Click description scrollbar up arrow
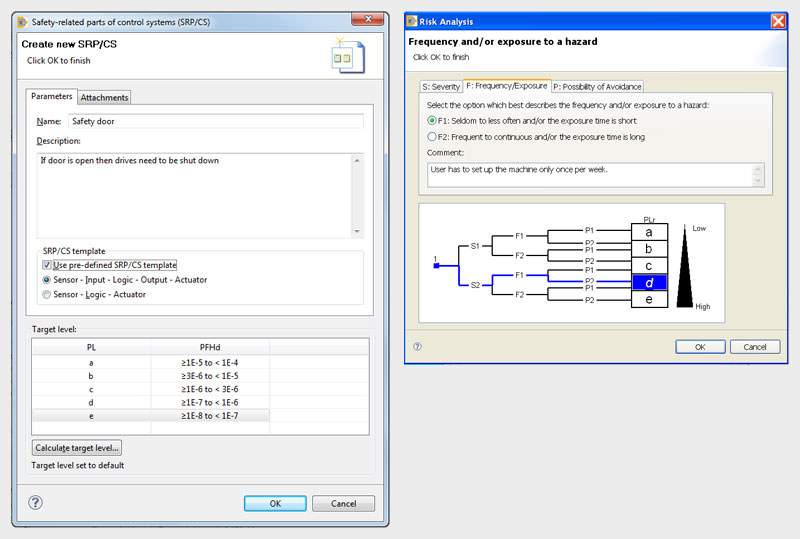 [357, 160]
